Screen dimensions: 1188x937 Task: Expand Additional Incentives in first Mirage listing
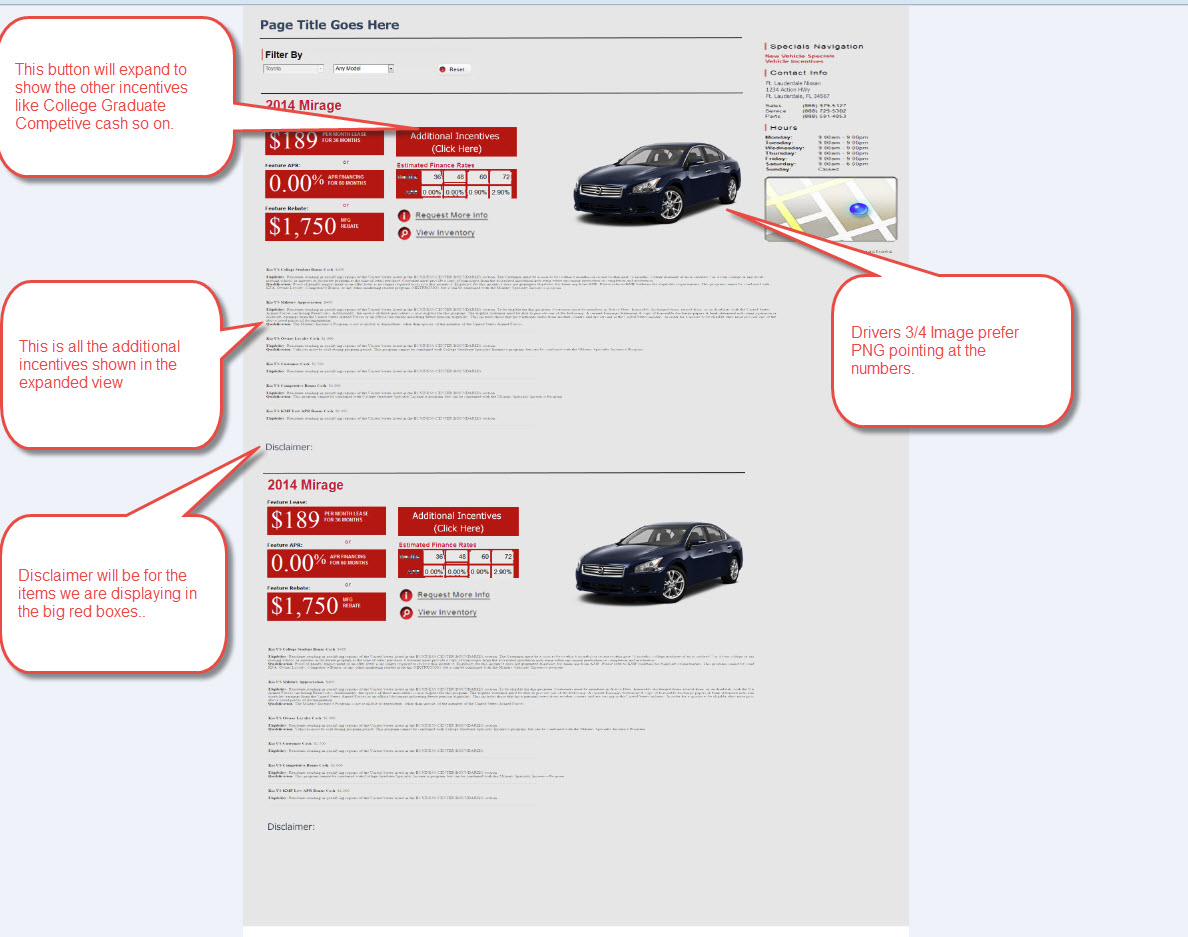pyautogui.click(x=455, y=142)
